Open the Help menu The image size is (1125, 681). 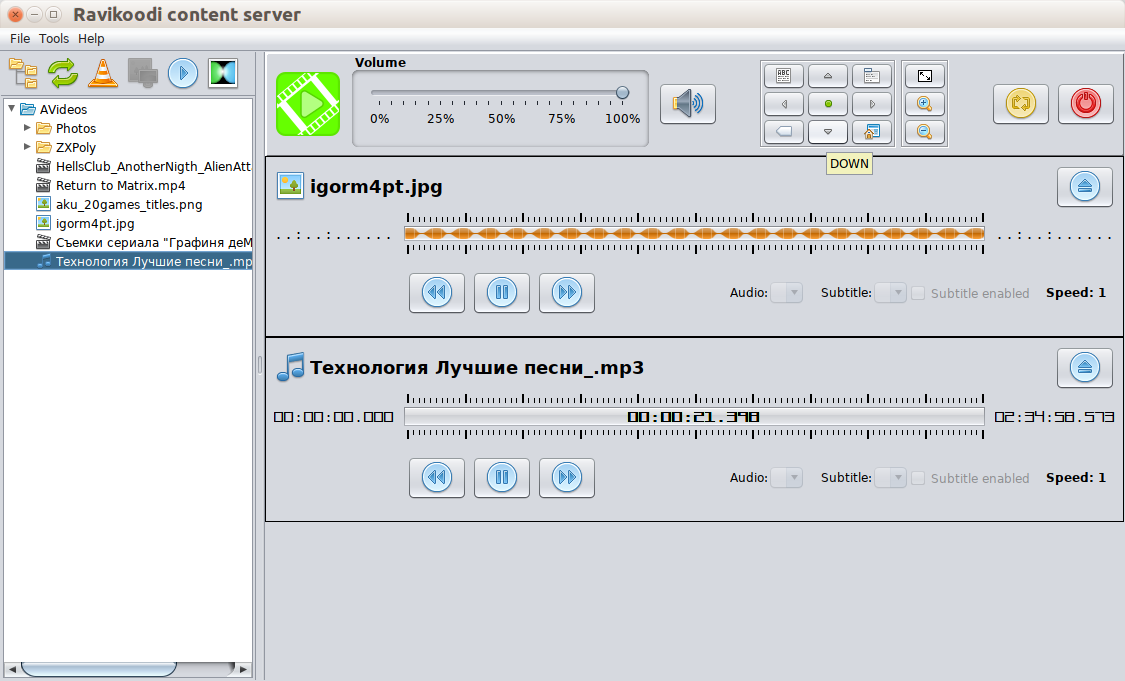[x=91, y=39]
